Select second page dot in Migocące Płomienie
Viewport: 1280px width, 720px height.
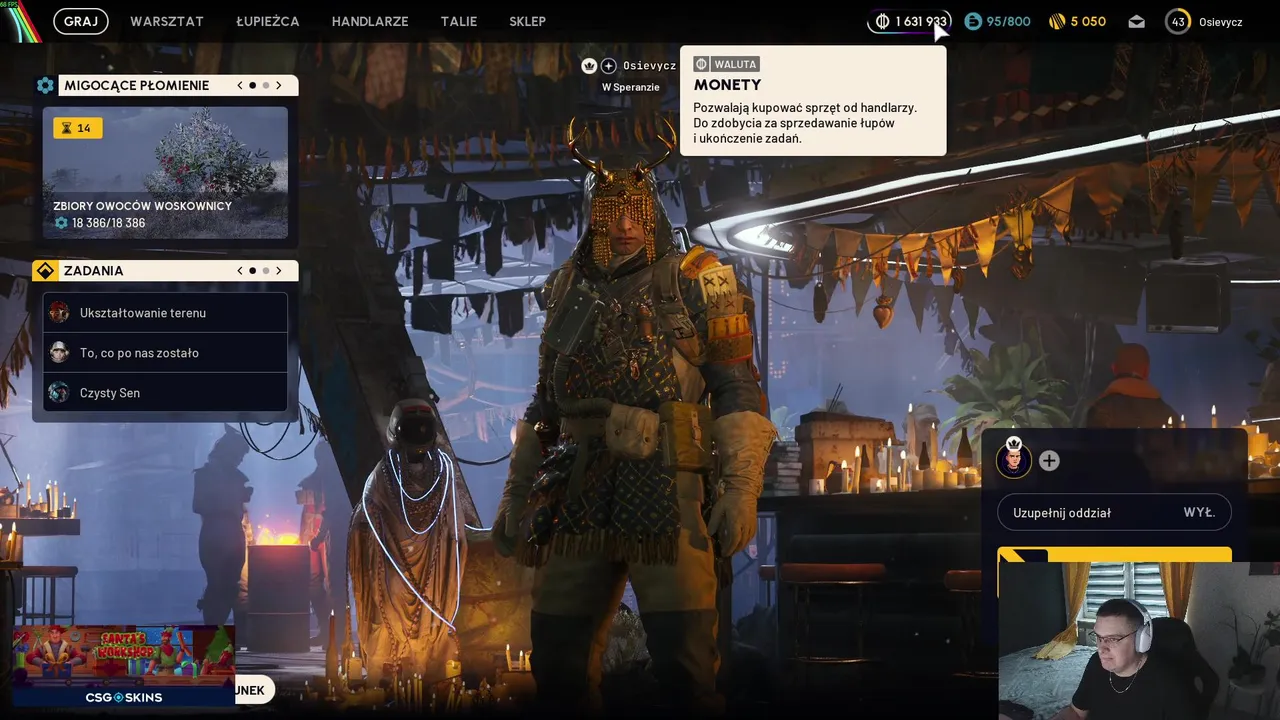(x=266, y=85)
